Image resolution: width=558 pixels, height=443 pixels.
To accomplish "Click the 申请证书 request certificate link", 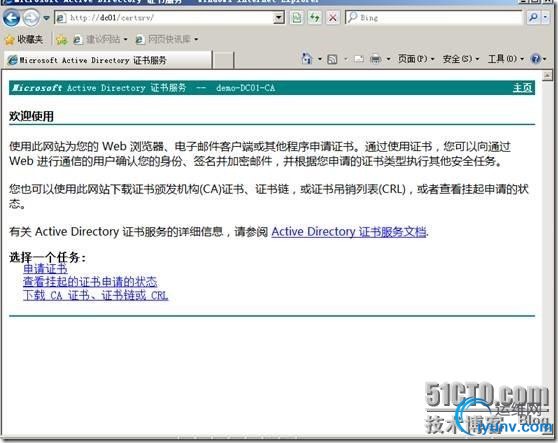I will tap(45, 268).
